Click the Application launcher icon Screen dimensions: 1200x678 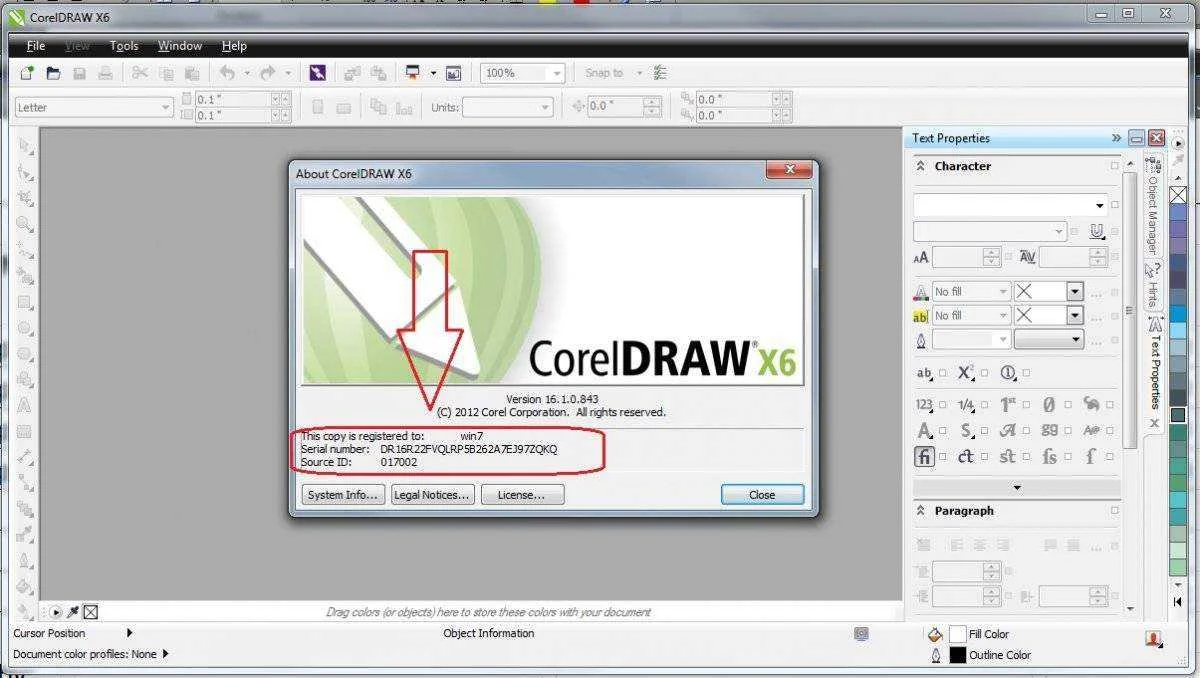coord(412,73)
